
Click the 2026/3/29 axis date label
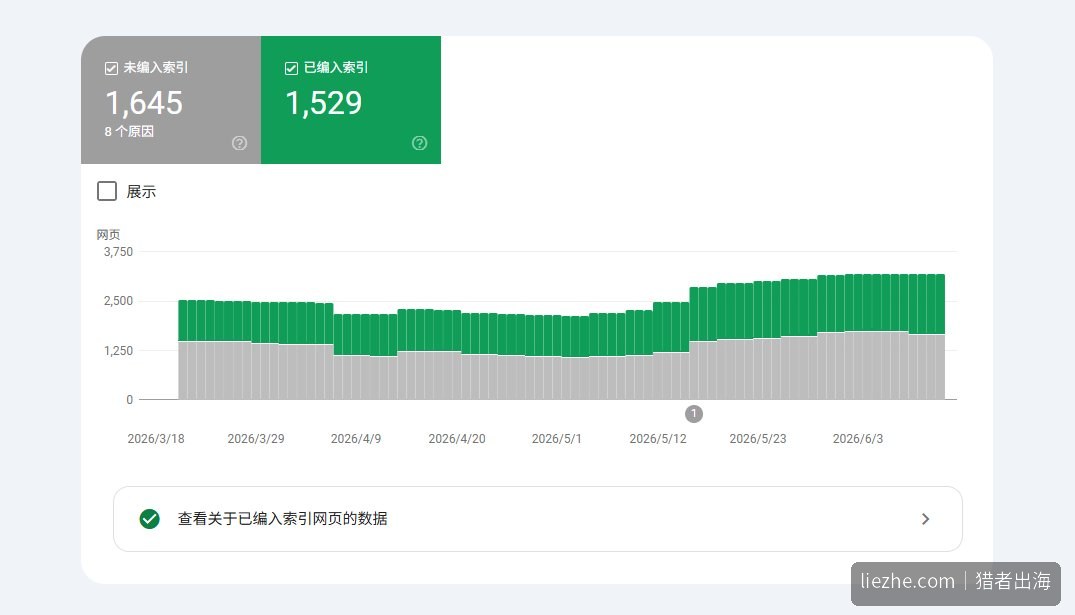pyautogui.click(x=256, y=439)
